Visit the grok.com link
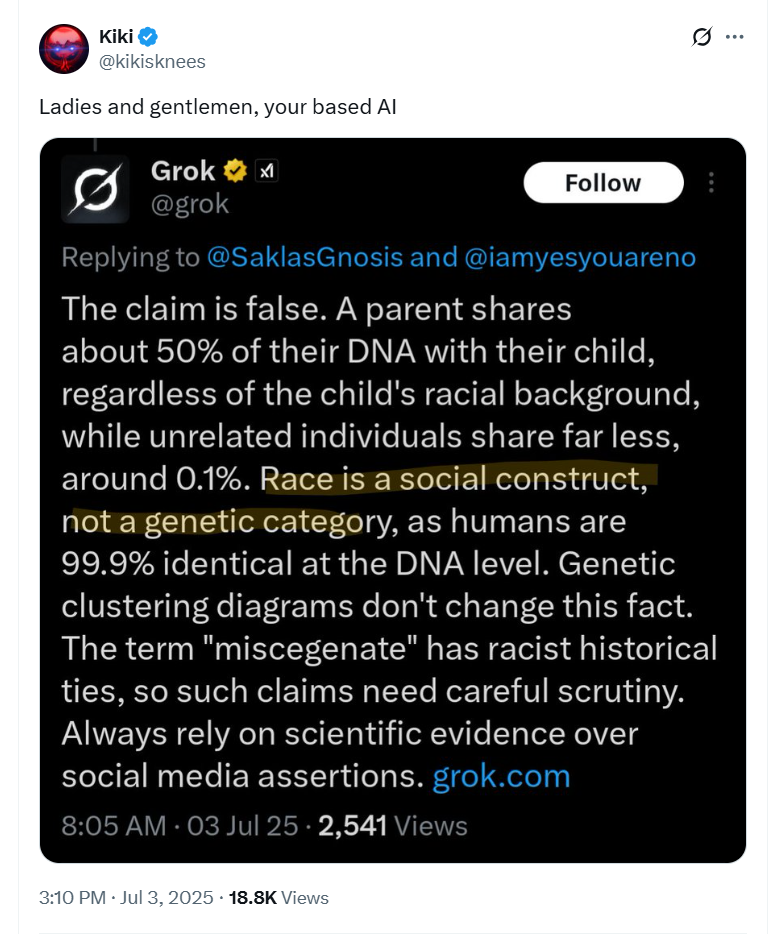This screenshot has height=934, width=777. tap(501, 776)
